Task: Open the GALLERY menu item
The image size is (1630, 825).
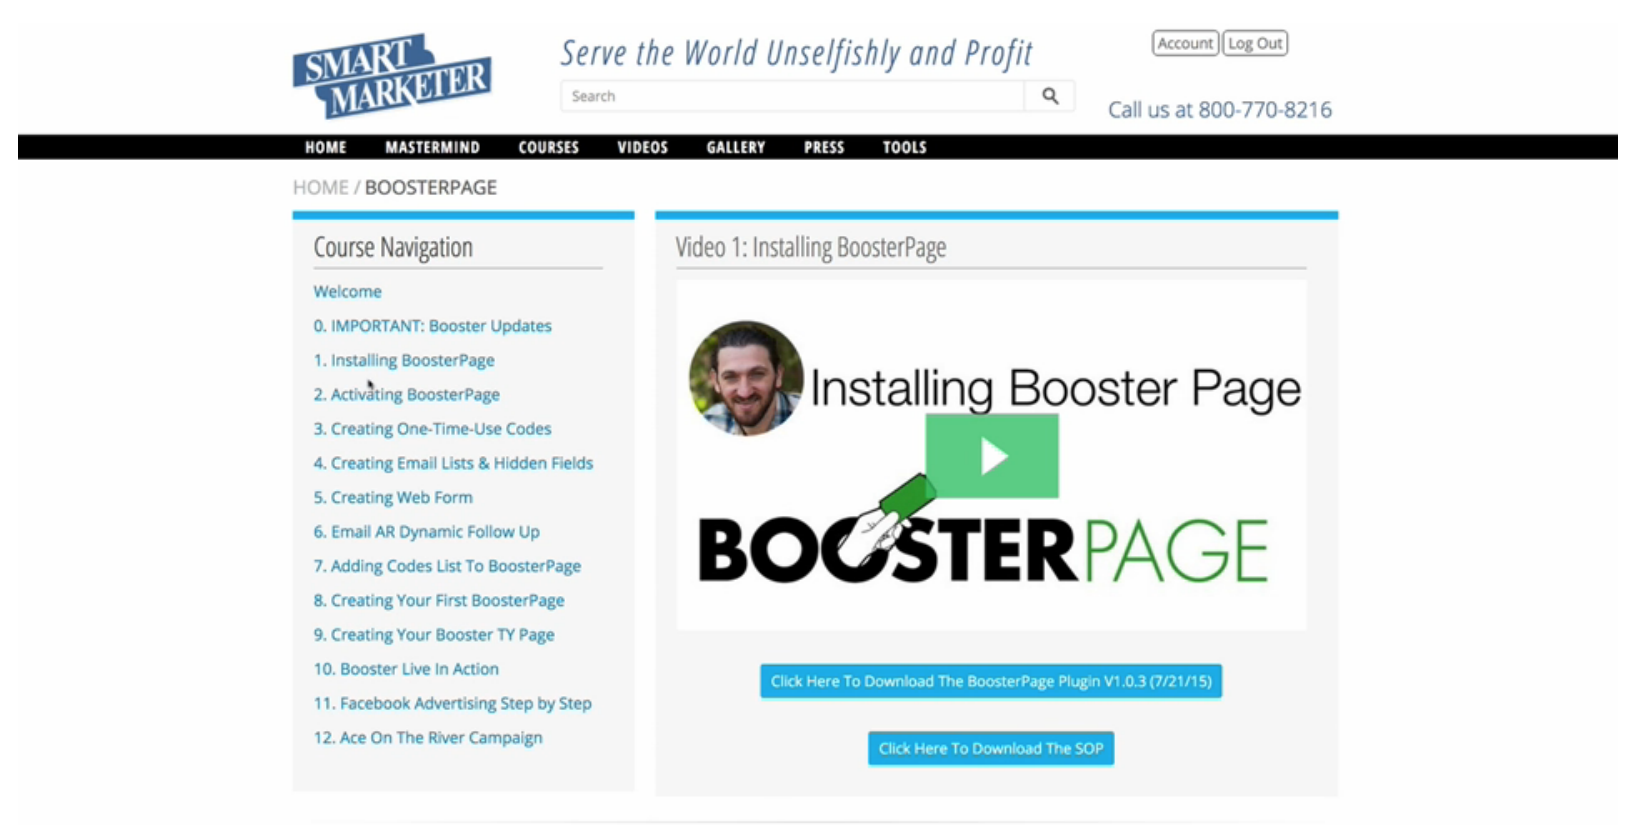Action: click(735, 147)
